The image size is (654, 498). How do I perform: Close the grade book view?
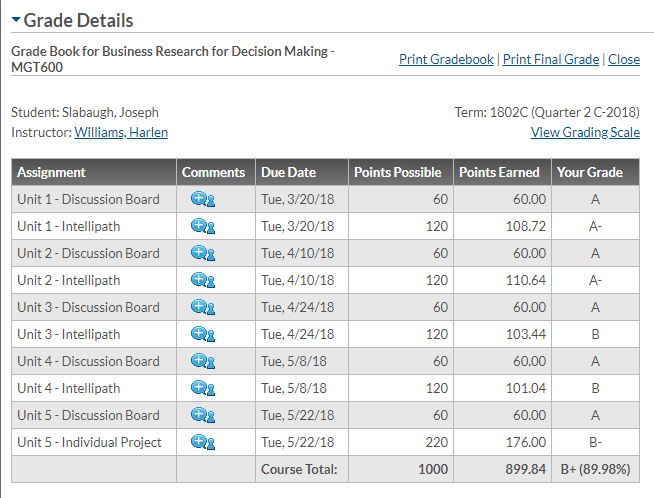pyautogui.click(x=624, y=59)
